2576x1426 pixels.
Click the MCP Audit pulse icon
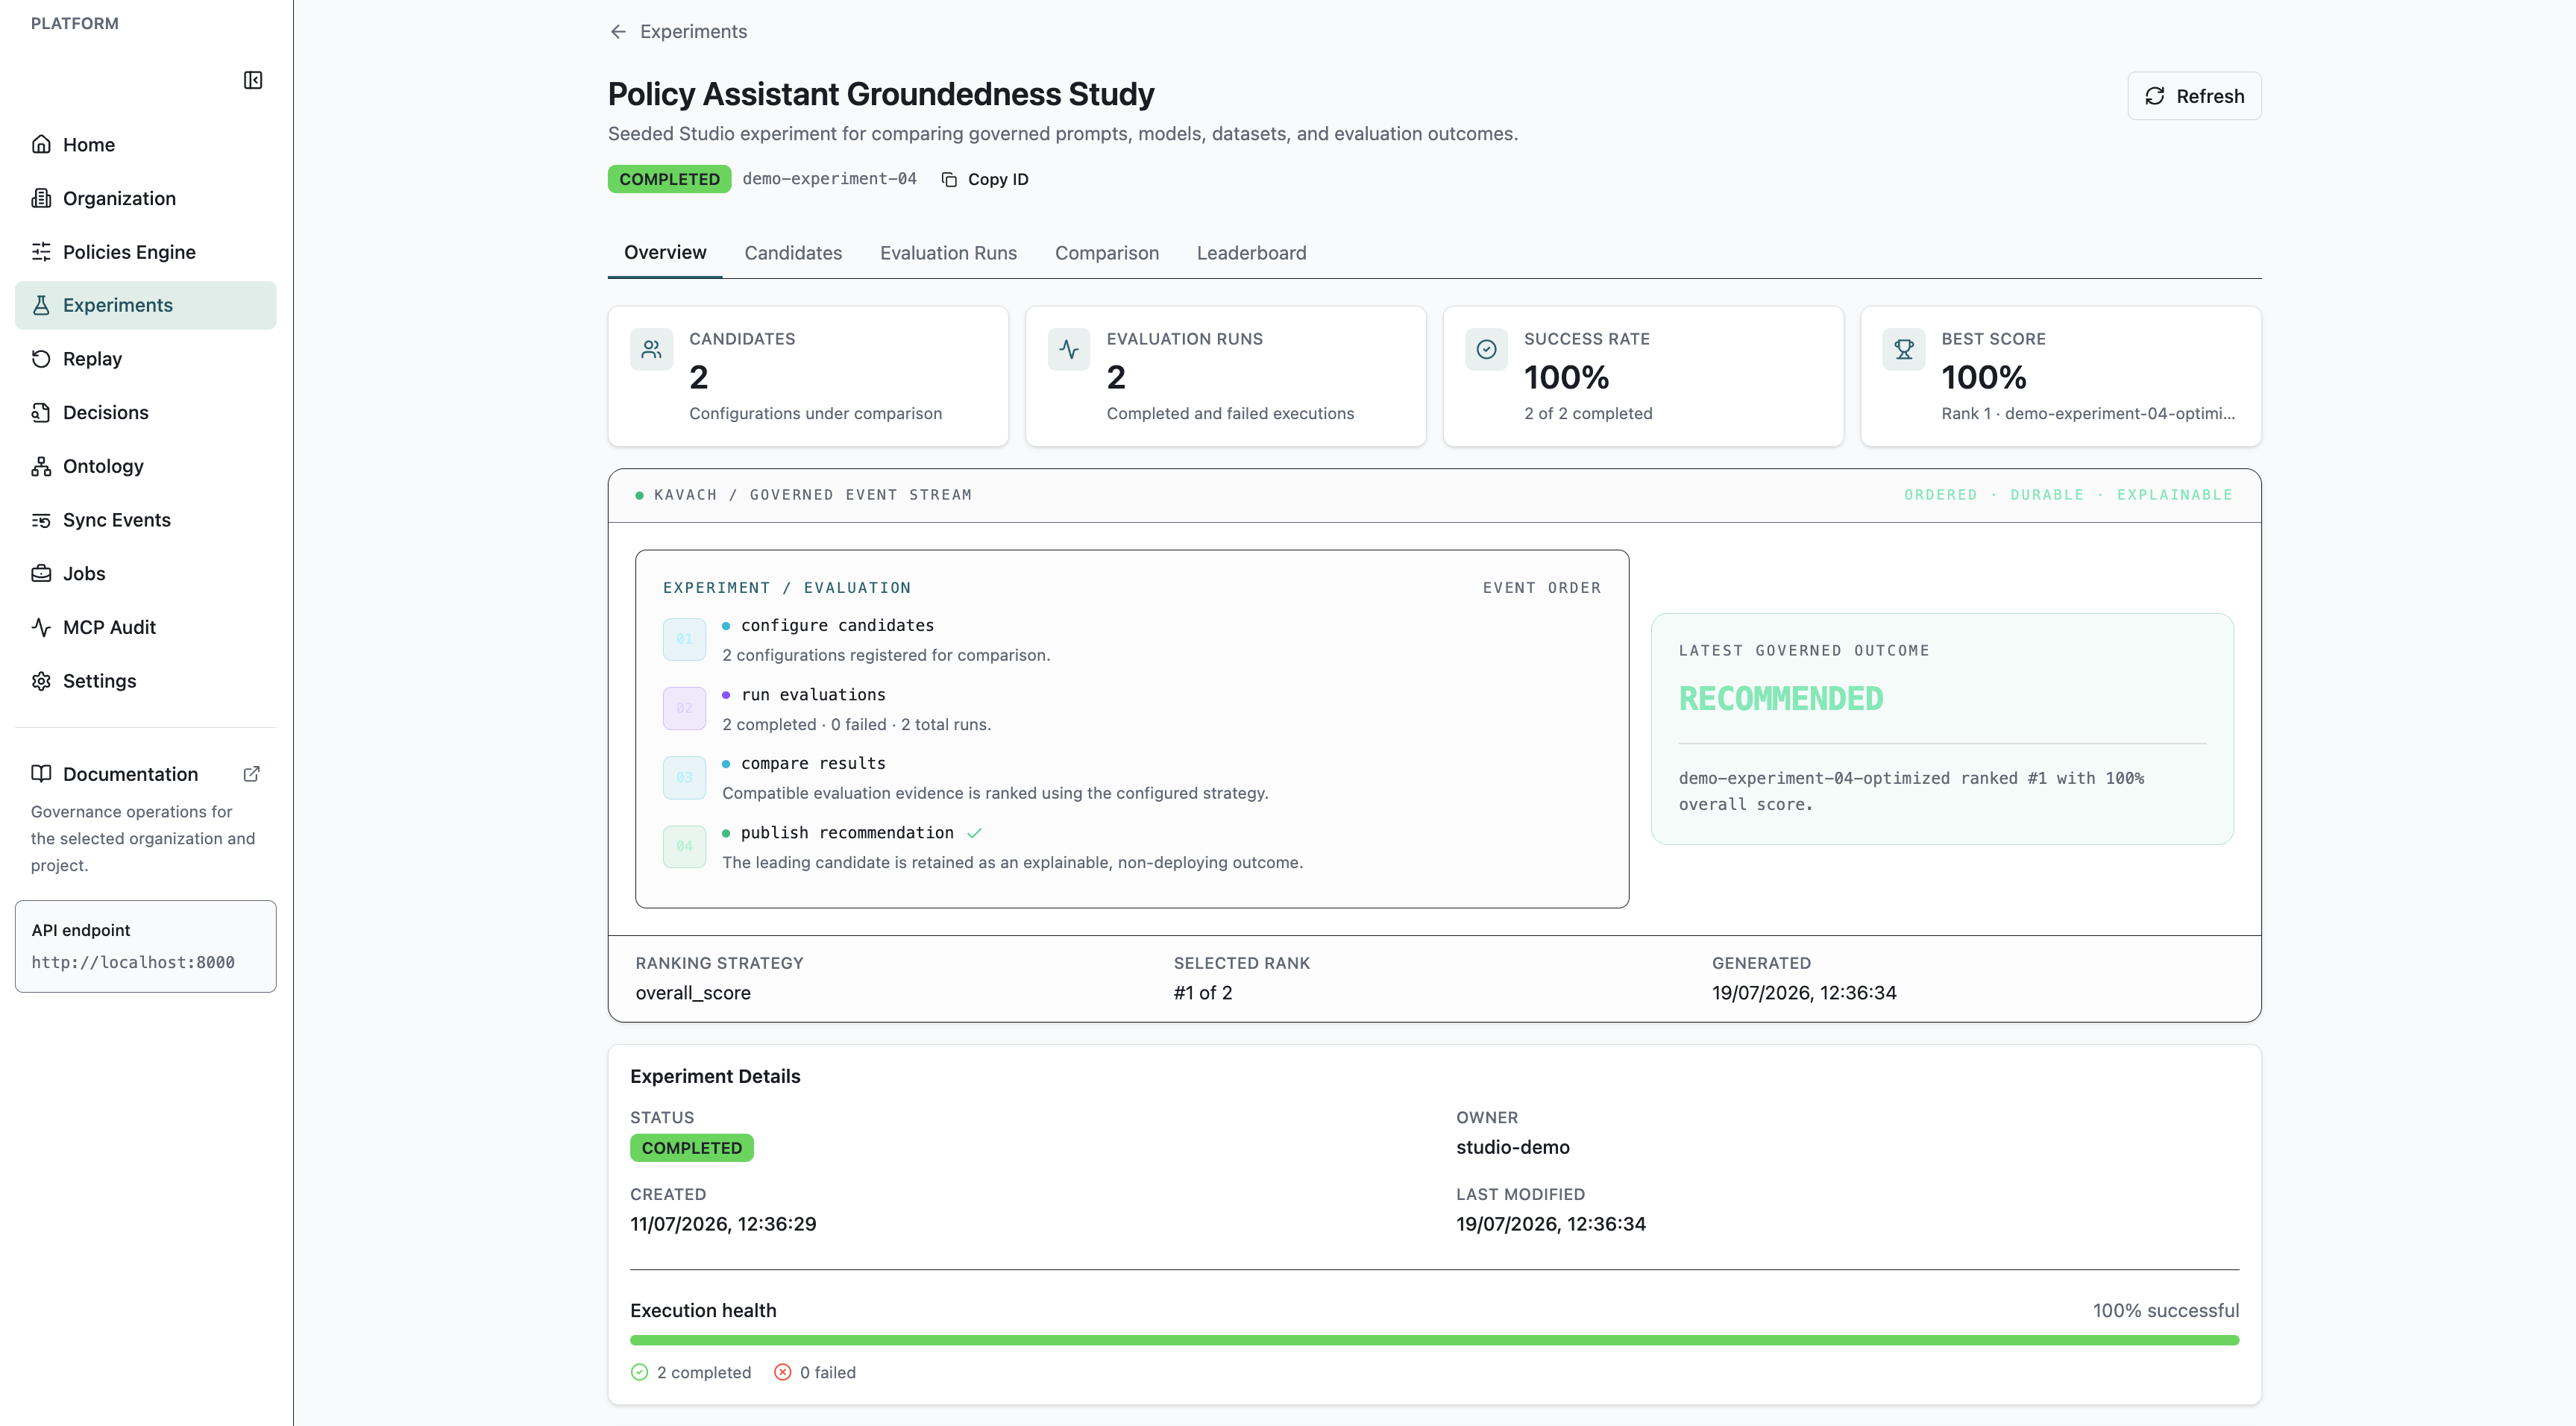tap(41, 627)
